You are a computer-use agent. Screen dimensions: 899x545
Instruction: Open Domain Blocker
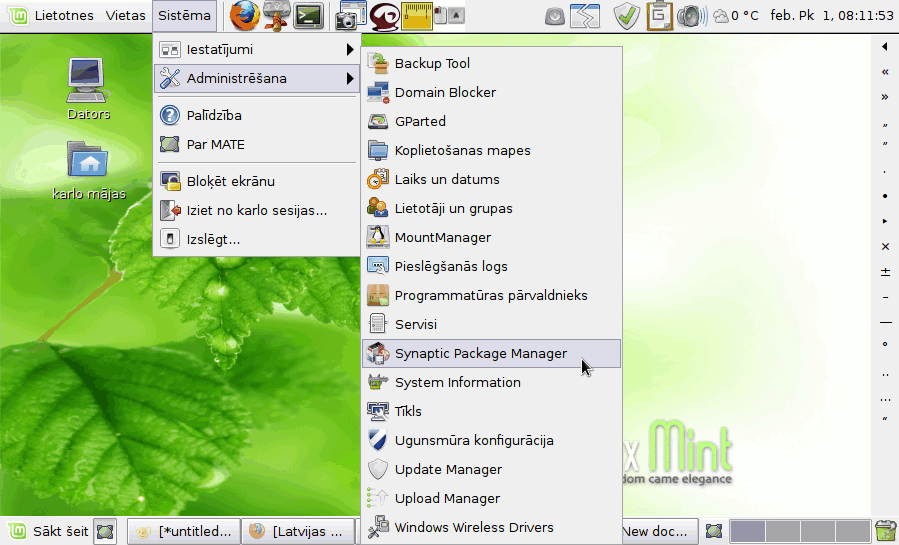(x=491, y=92)
